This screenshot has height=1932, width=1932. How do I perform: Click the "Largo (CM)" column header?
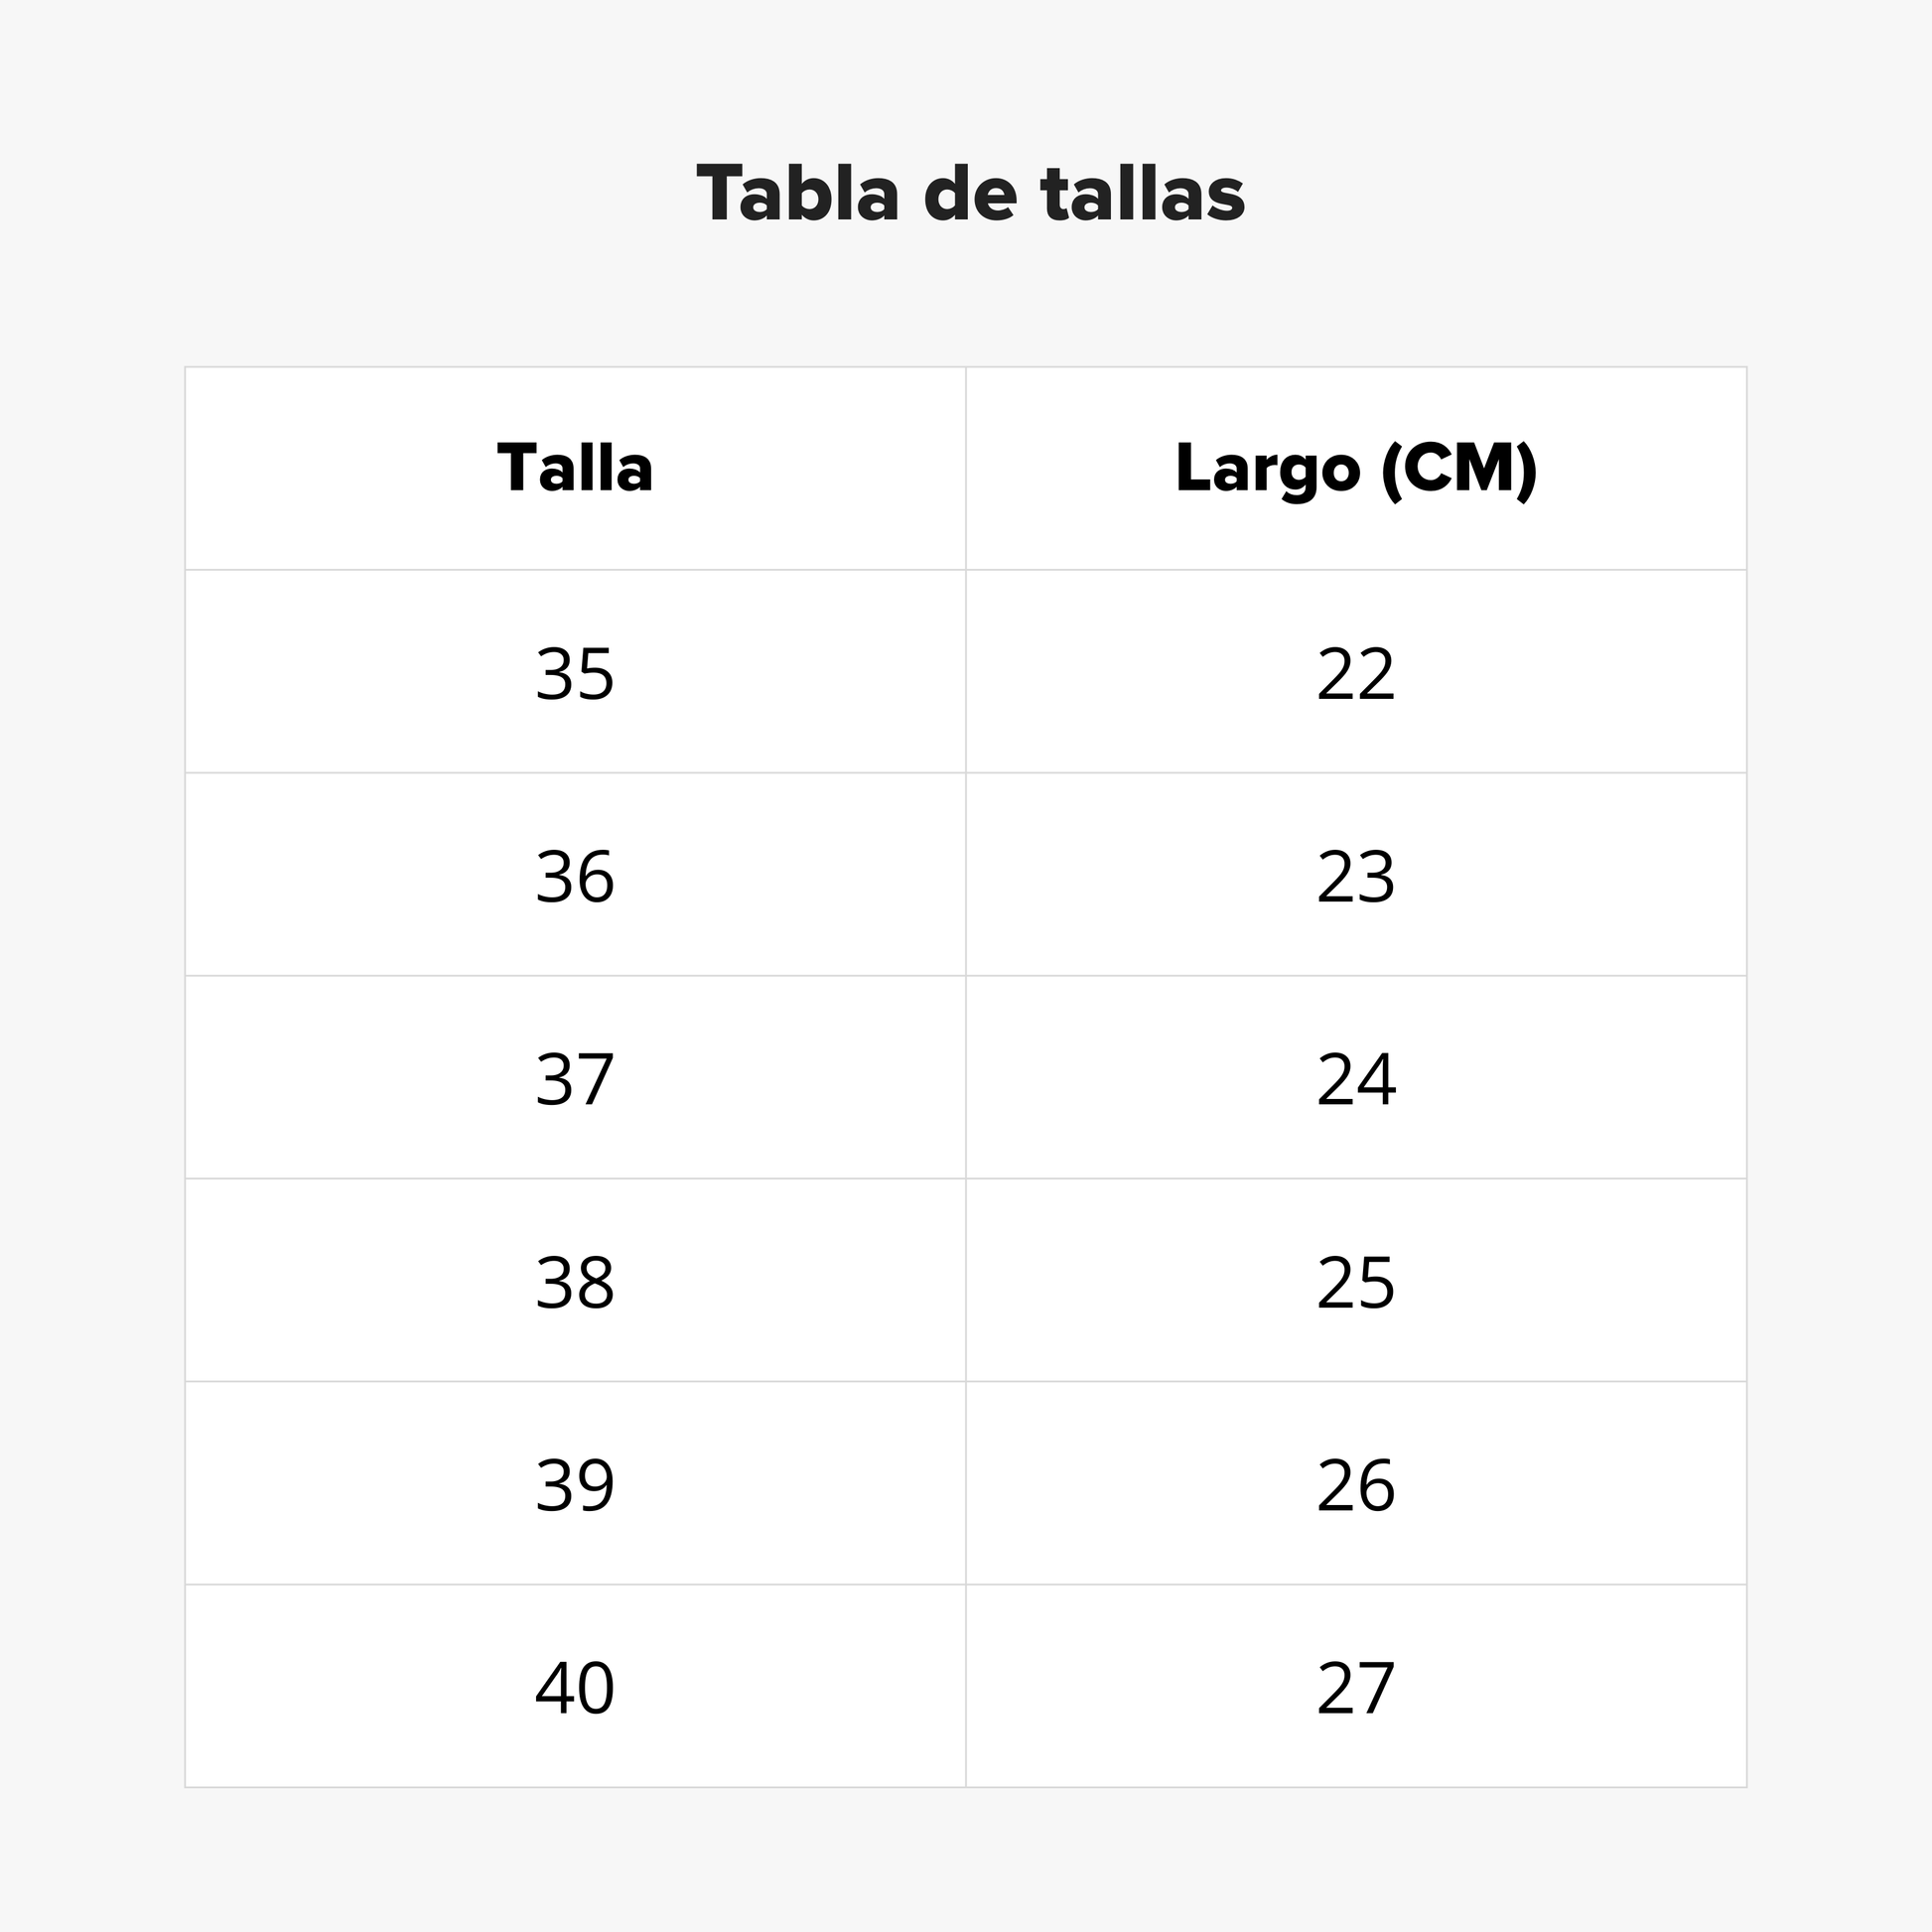coord(1355,468)
